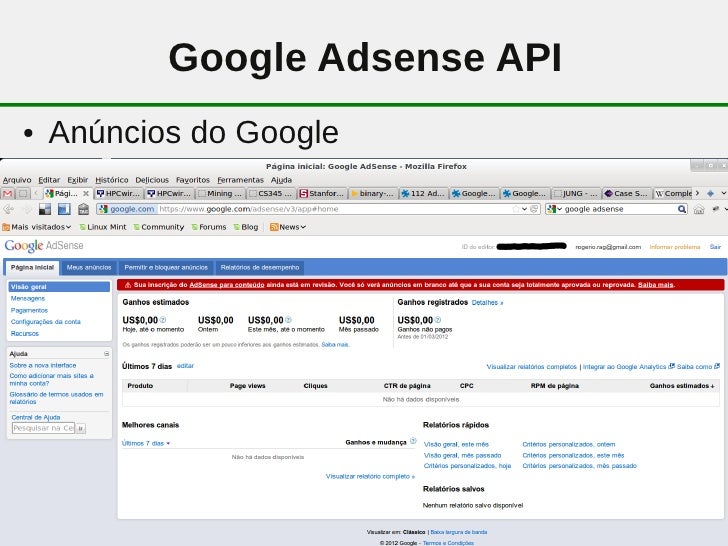
Task: Click the Central de Ajuda search button
Action: (x=80, y=428)
